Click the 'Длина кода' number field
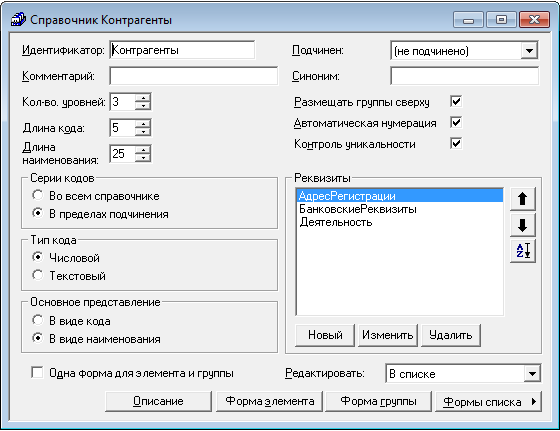This screenshot has height=431, width=560. (122, 127)
